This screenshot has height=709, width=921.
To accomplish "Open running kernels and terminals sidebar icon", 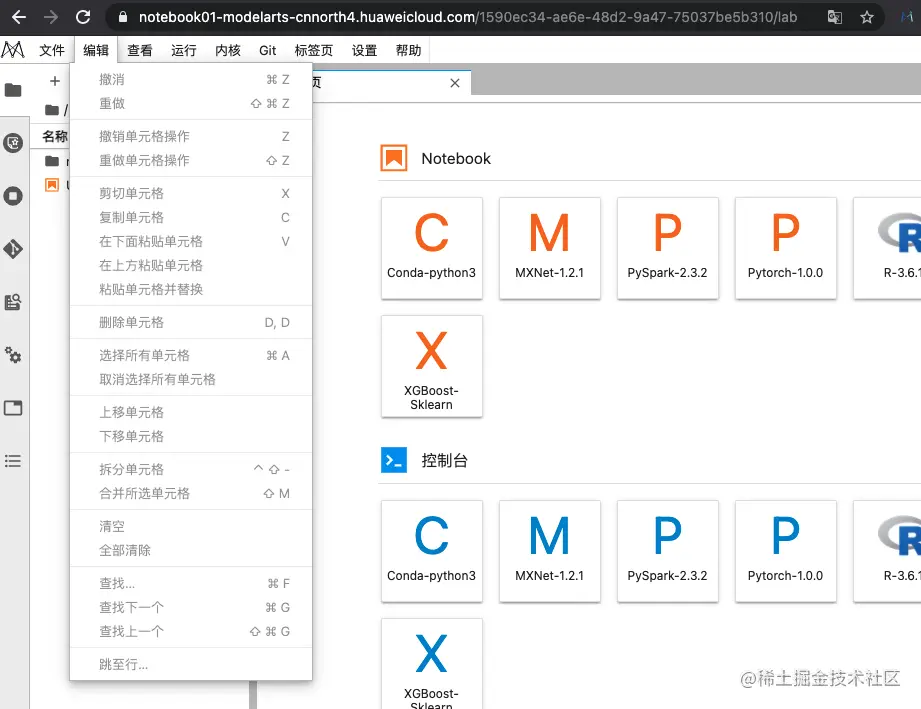I will 13,196.
